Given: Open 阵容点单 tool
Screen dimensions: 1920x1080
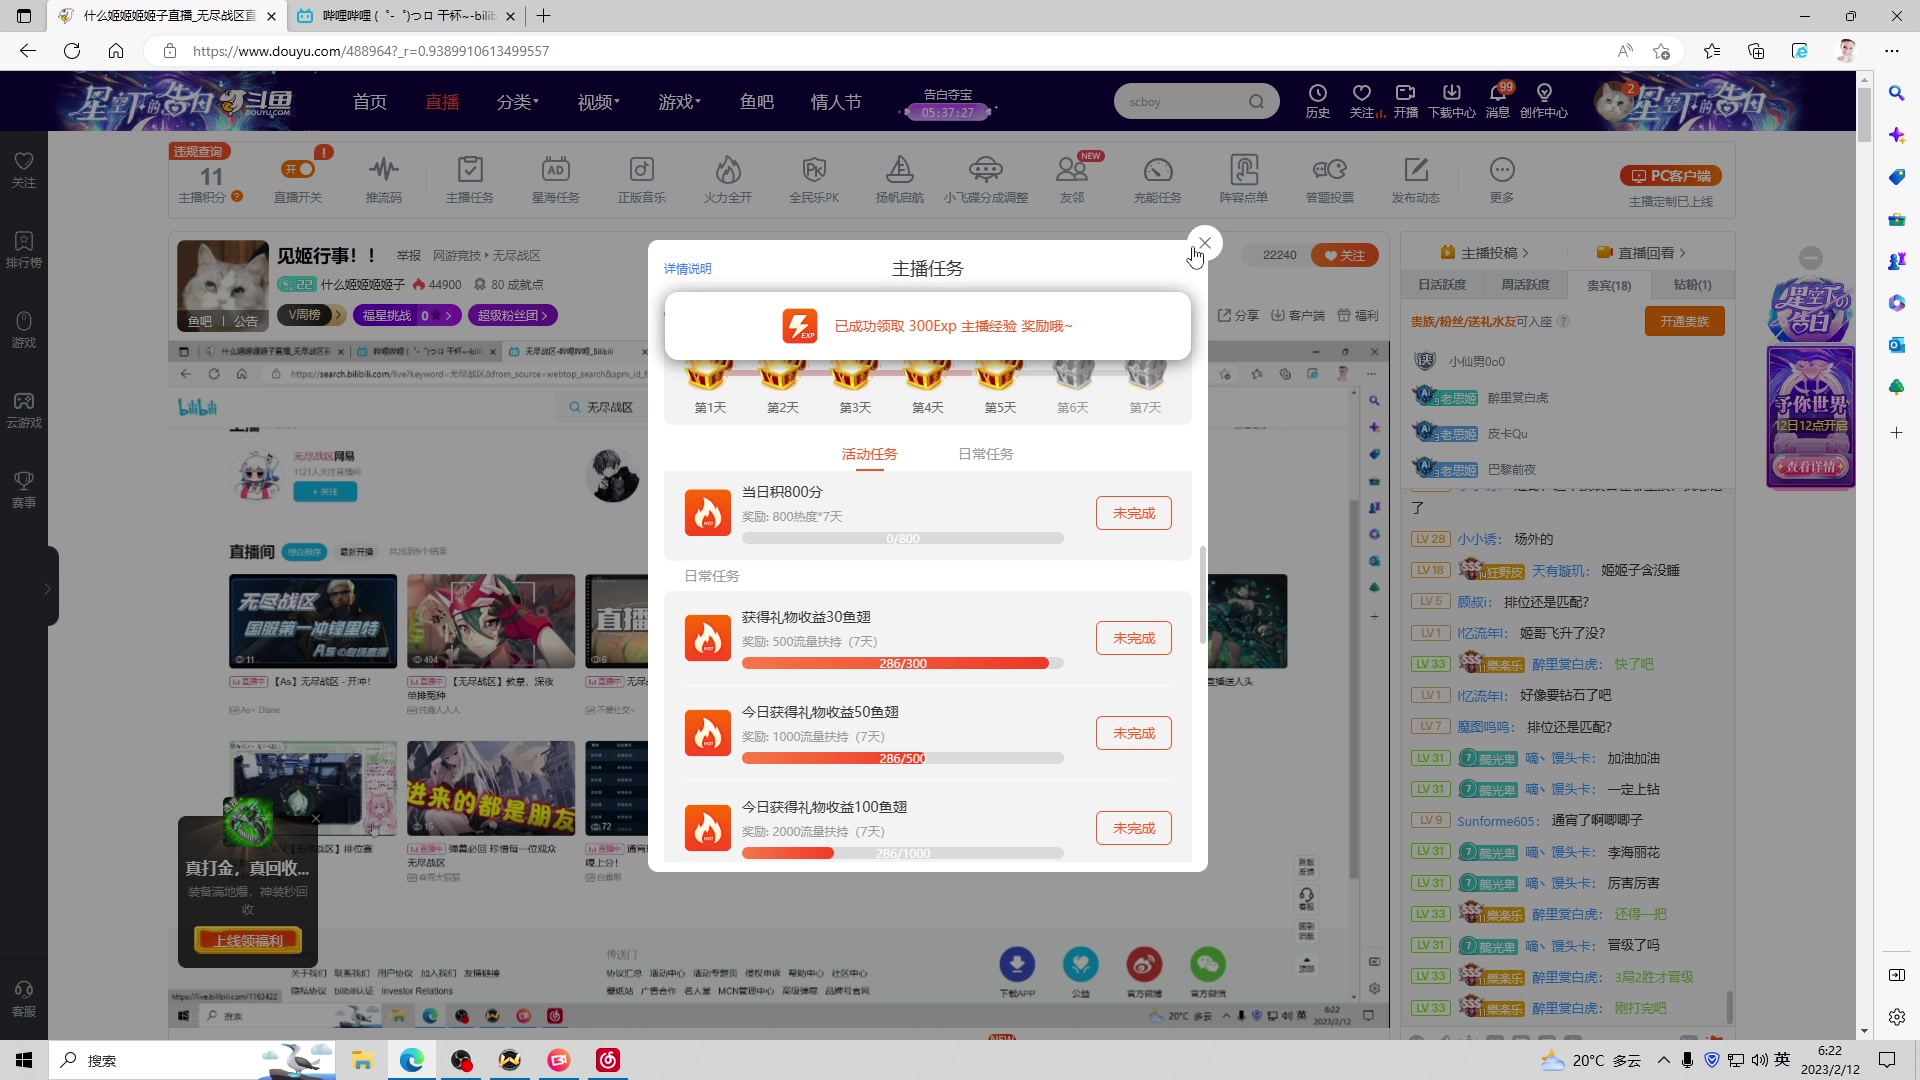Looking at the screenshot, I should (x=1243, y=180).
